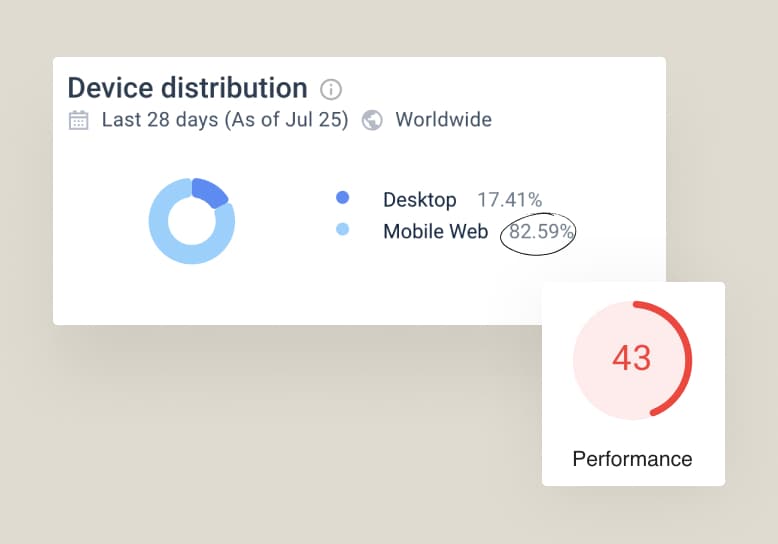Click the 43 performance score number
This screenshot has width=778, height=544.
click(631, 358)
